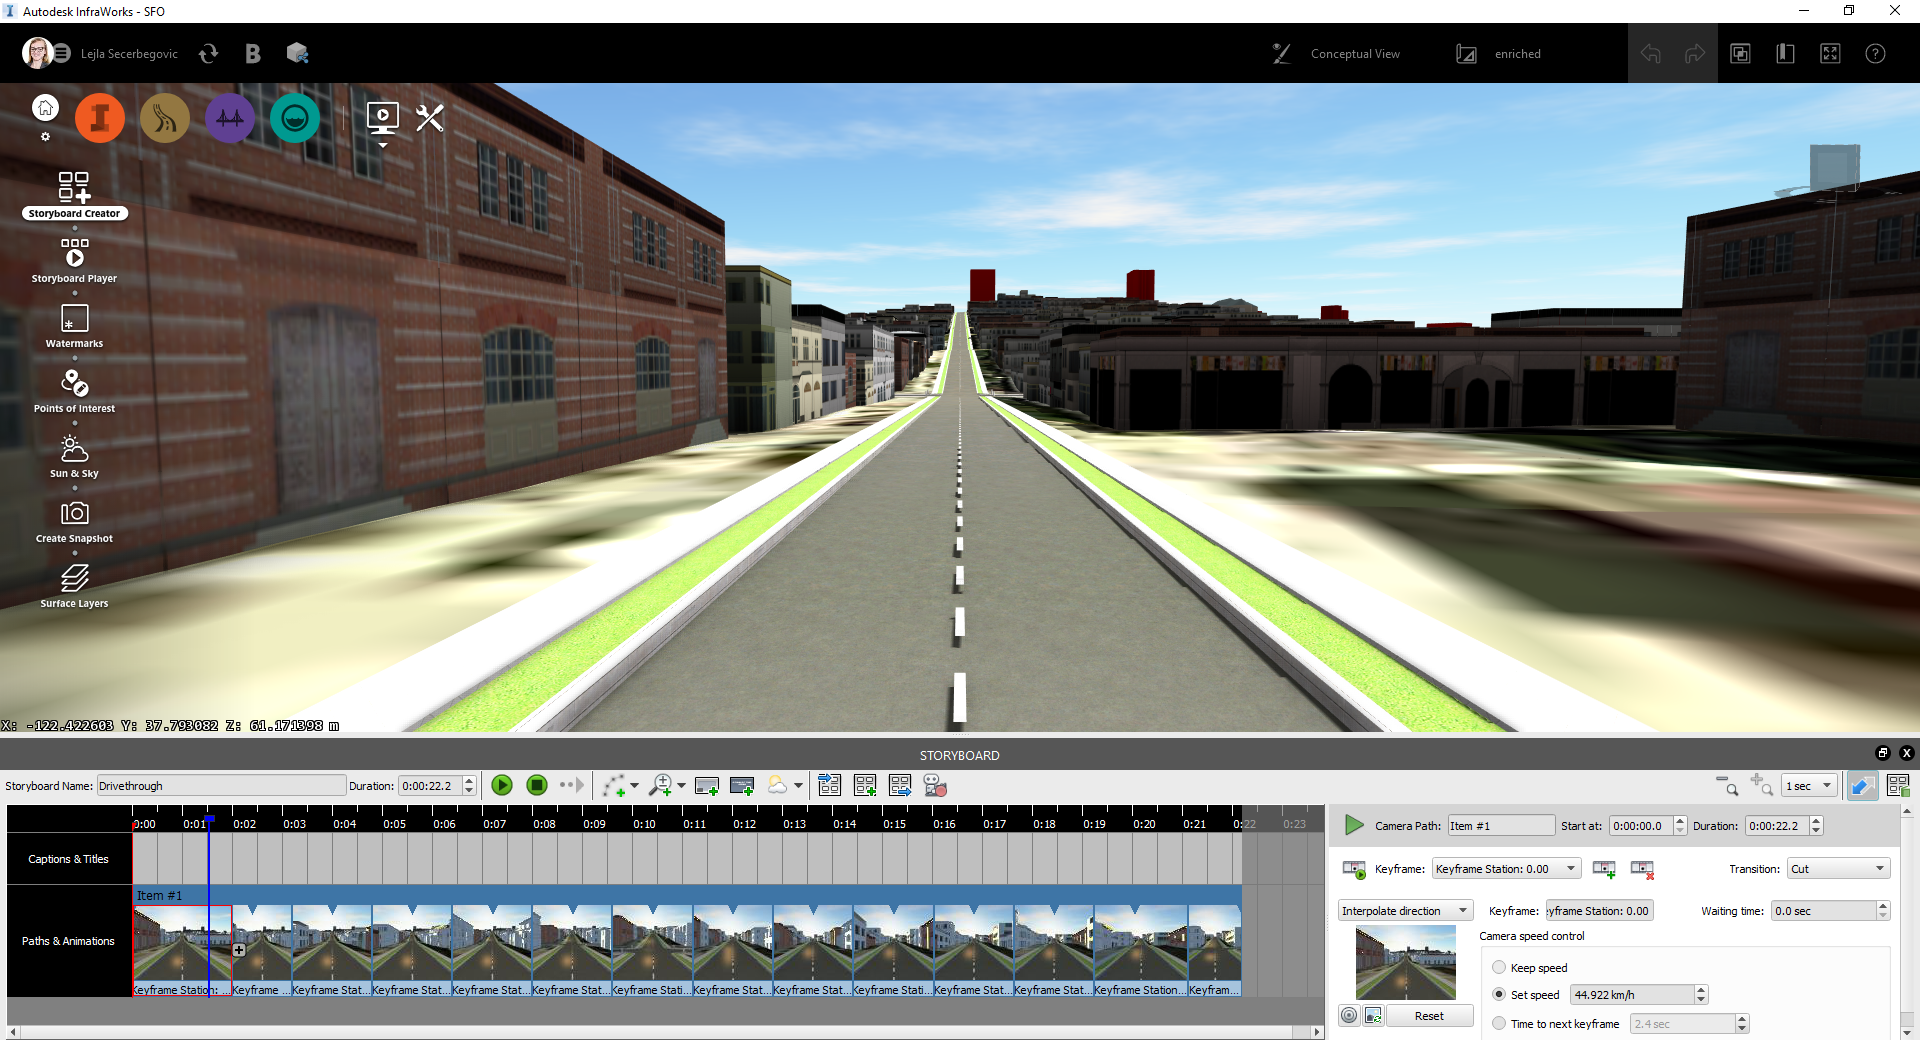
Task: Select the Set speed radio button
Action: (x=1498, y=994)
